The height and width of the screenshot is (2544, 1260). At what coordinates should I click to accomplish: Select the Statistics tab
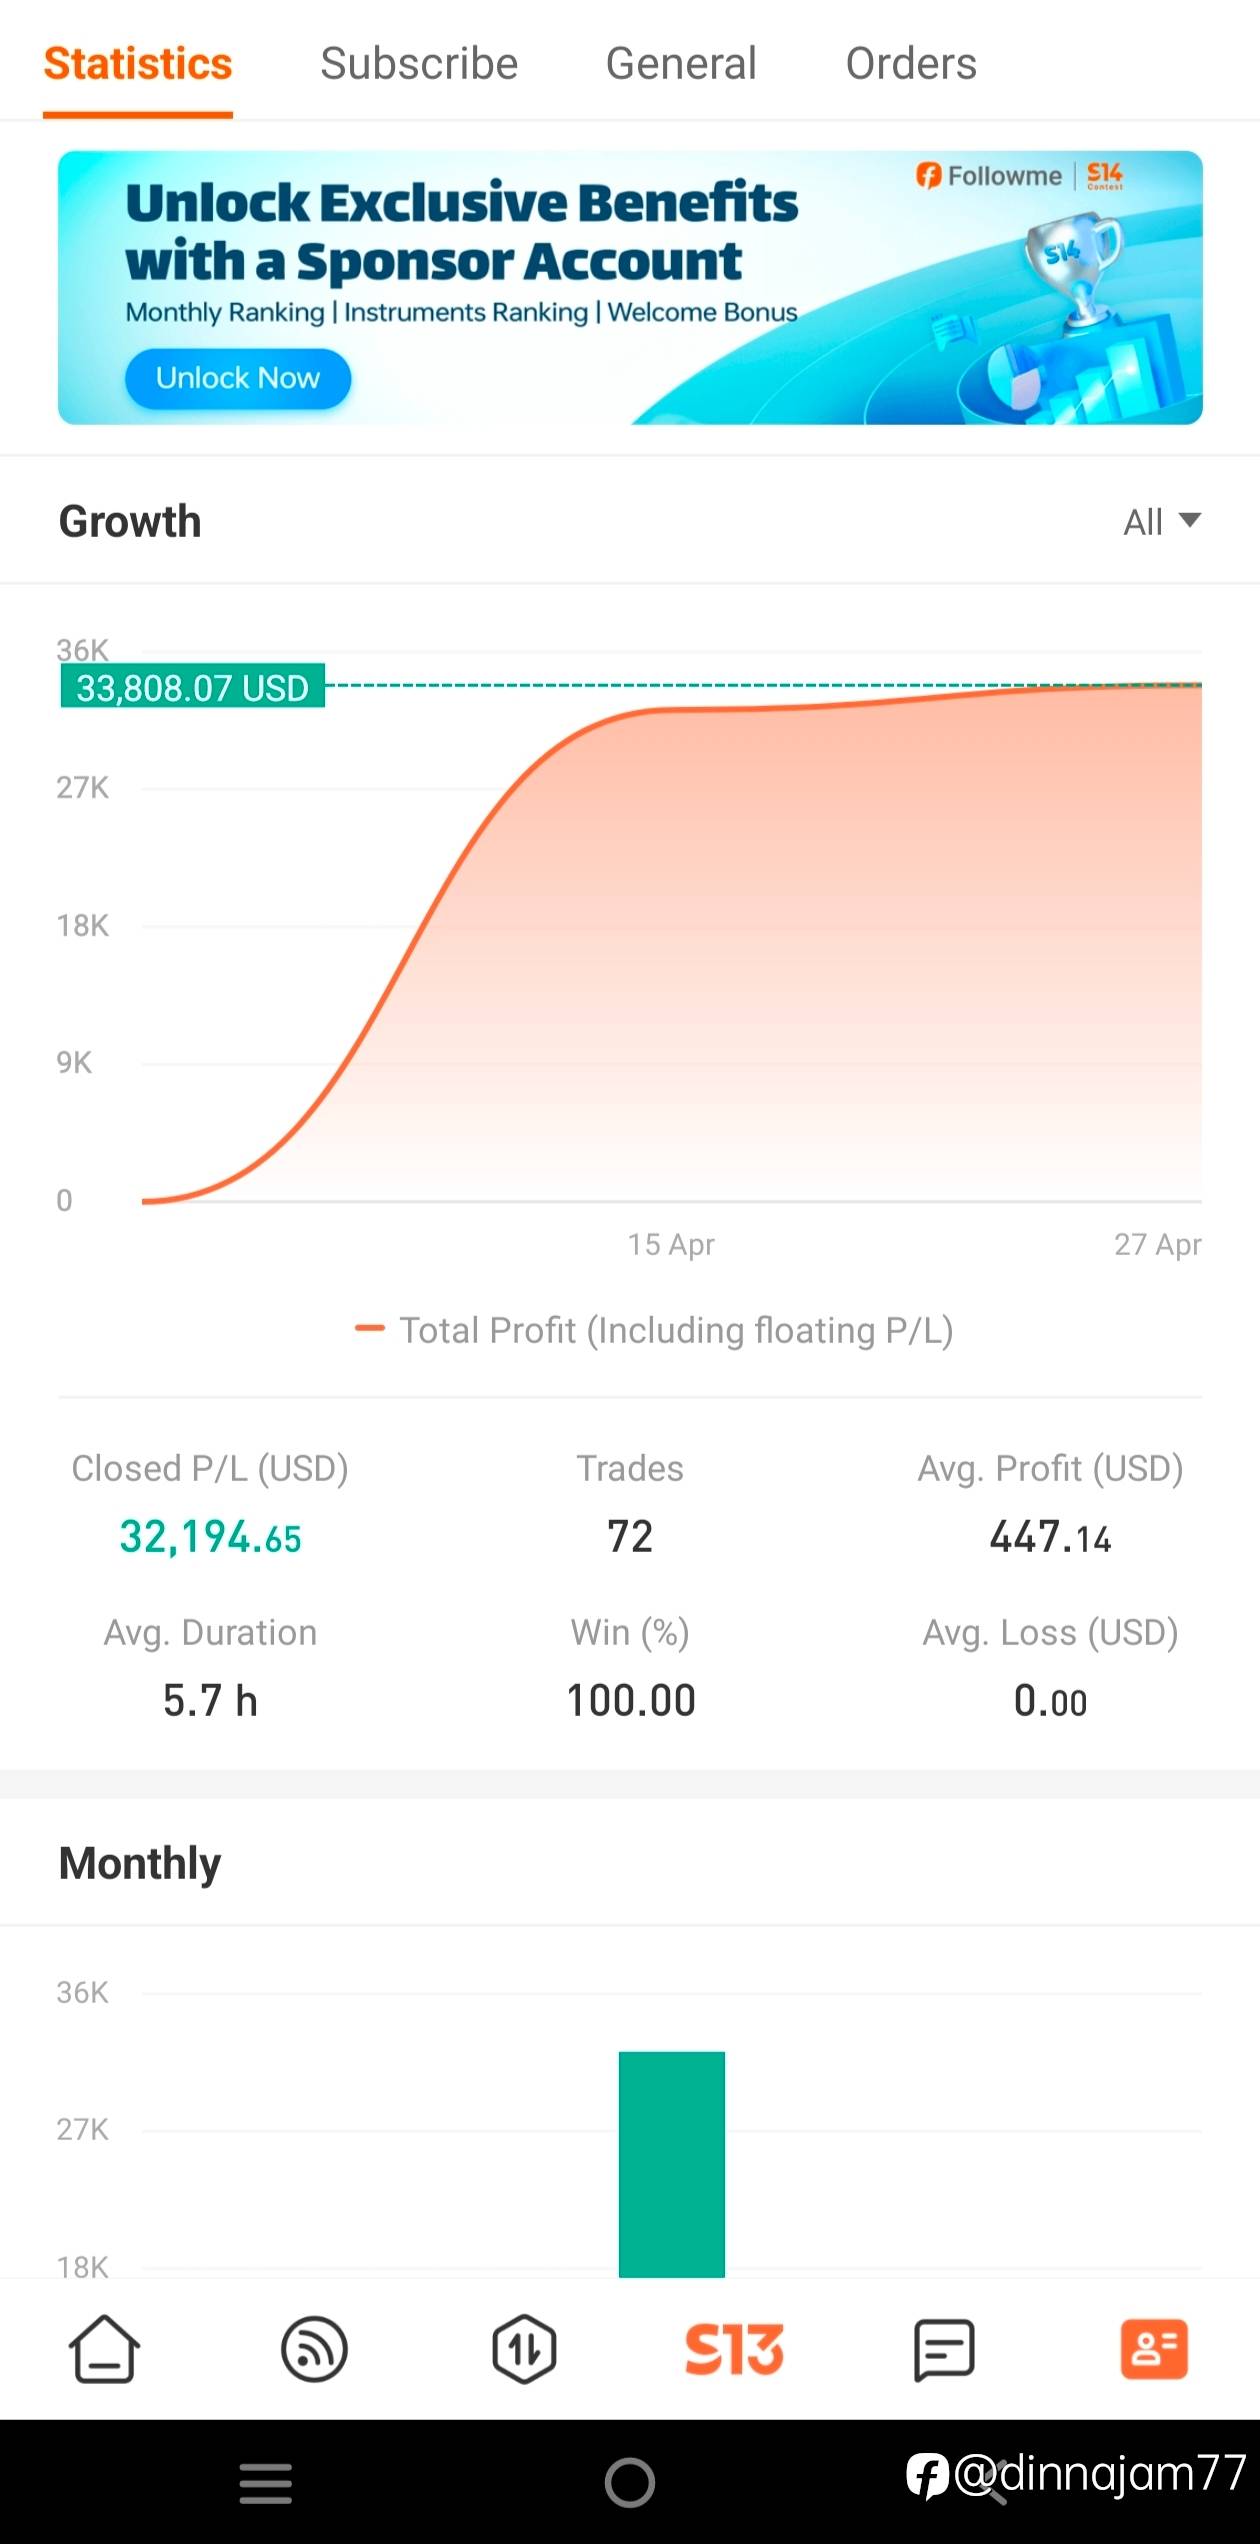pos(138,64)
